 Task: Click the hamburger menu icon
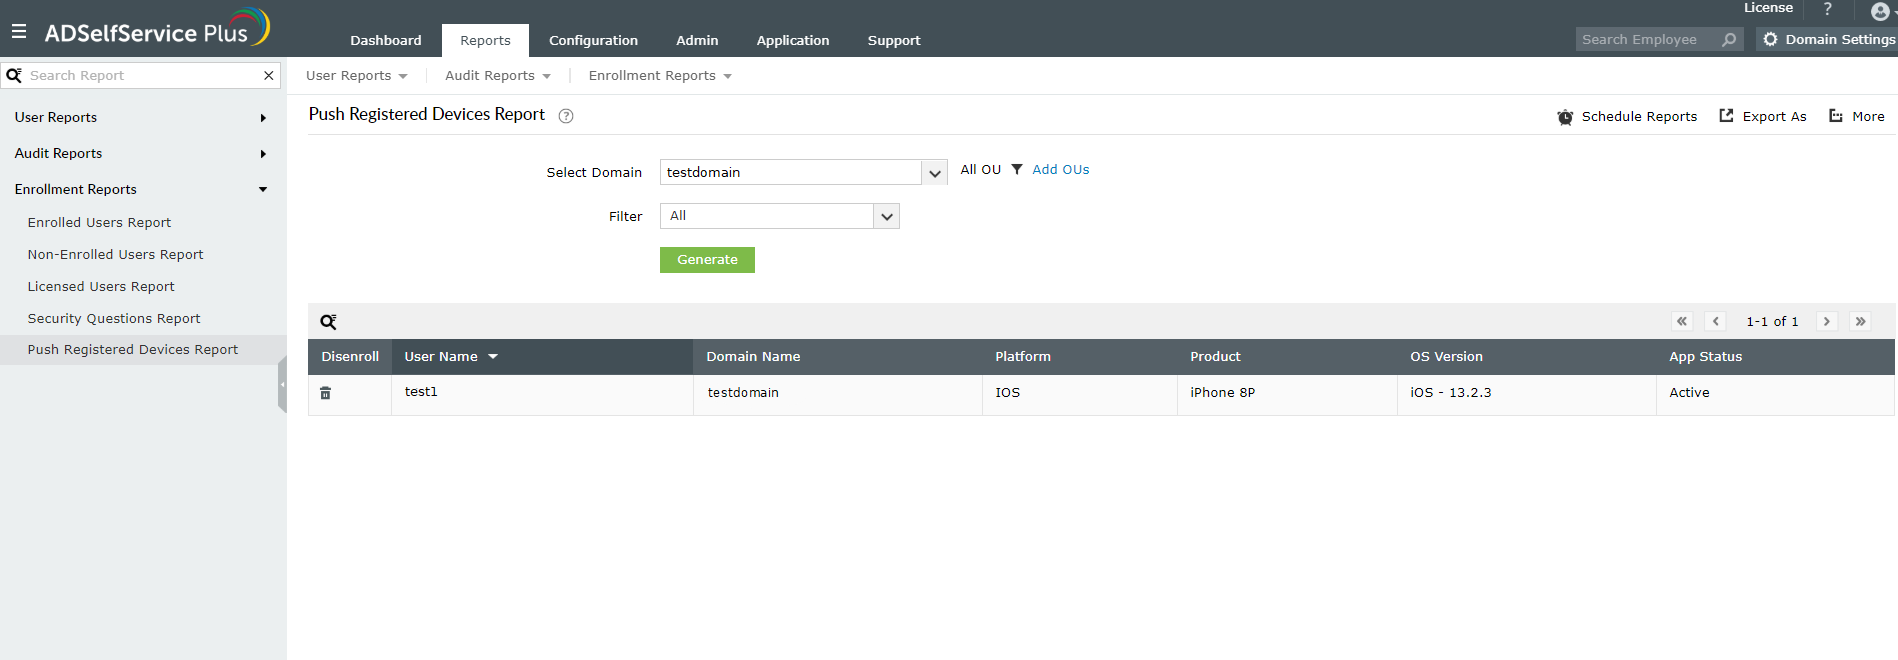click(x=19, y=32)
